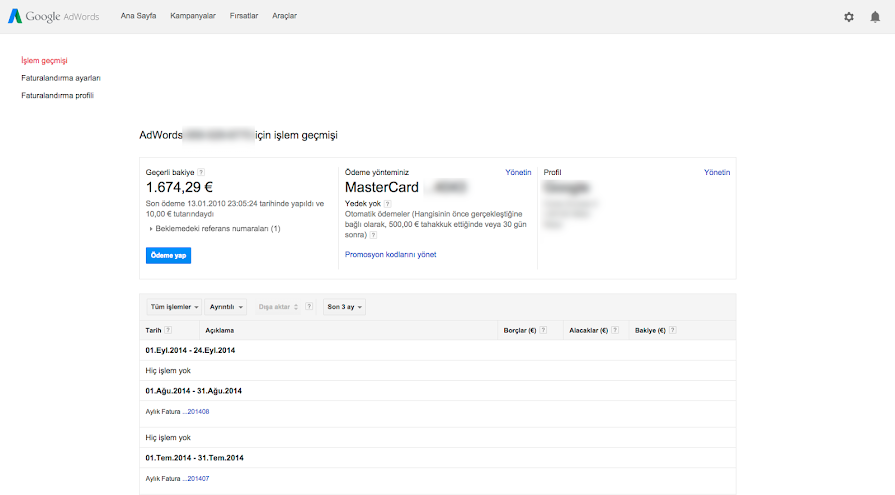Viewport: 895px width, 495px height.
Task: Open the Kampanyalar menu
Action: click(193, 16)
